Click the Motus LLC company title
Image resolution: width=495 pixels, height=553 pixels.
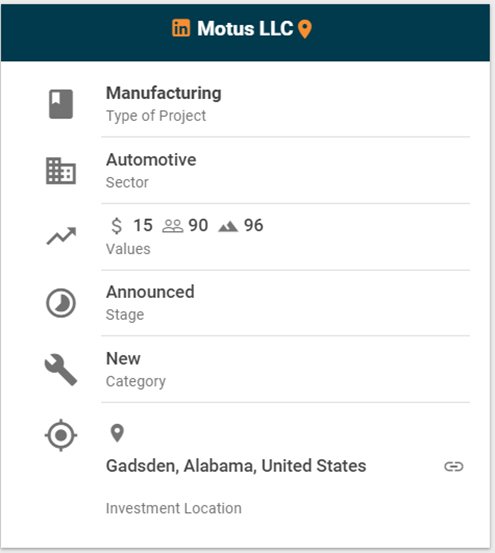(x=245, y=29)
